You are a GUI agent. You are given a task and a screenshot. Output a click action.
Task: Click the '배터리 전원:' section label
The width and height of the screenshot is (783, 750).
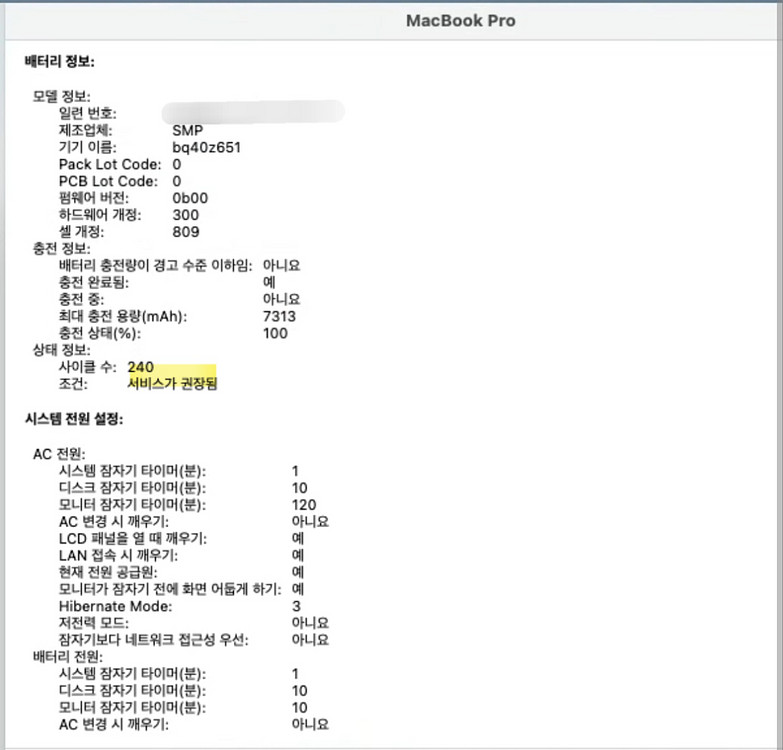coord(68,657)
